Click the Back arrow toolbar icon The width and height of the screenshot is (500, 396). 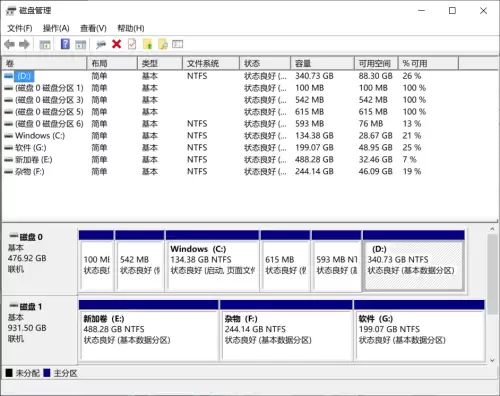click(9, 44)
